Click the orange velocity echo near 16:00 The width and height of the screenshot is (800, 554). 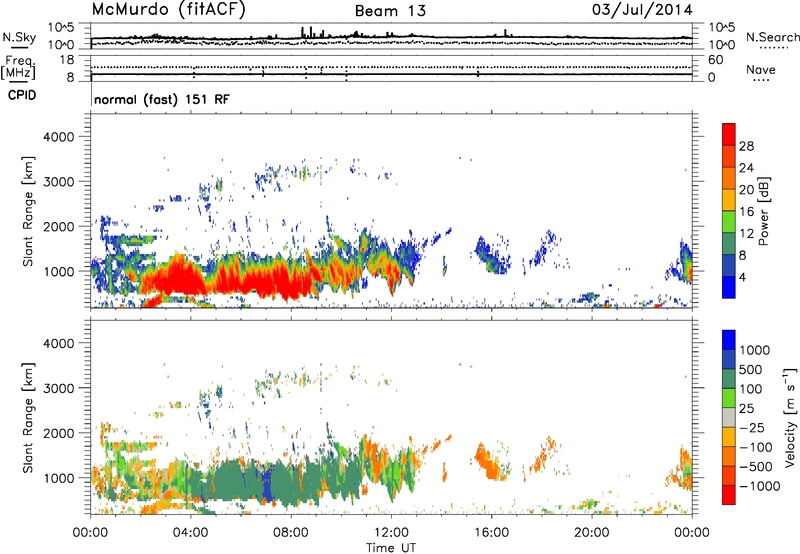coord(488,464)
